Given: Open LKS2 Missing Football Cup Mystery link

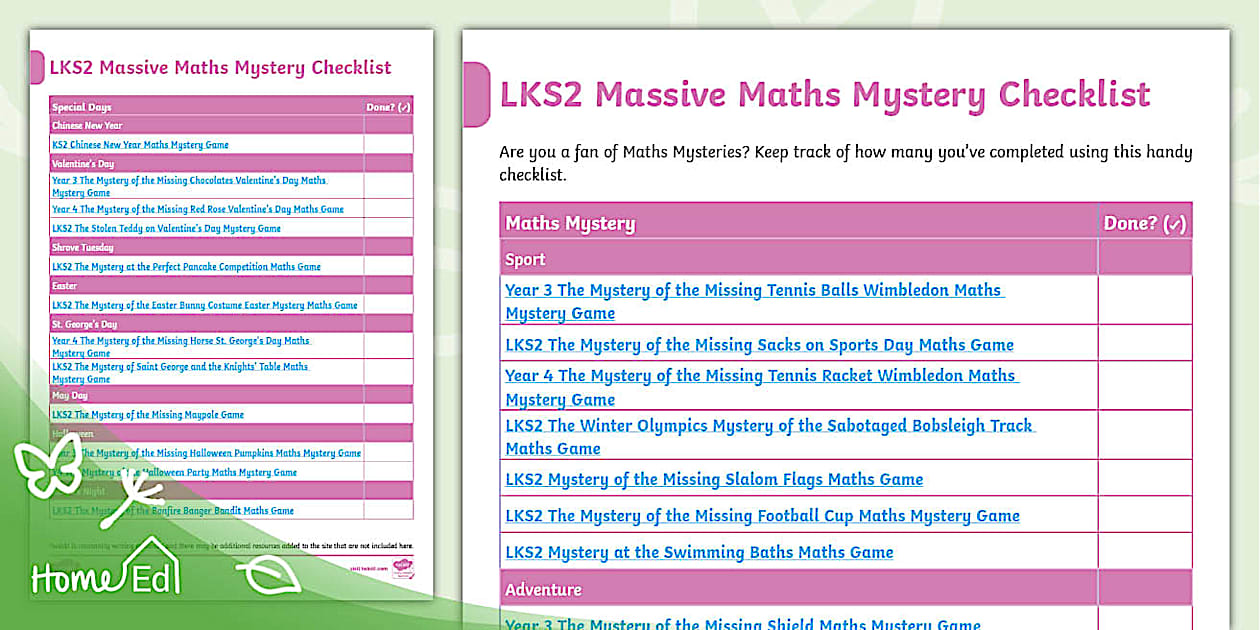Looking at the screenshot, I should (x=761, y=515).
